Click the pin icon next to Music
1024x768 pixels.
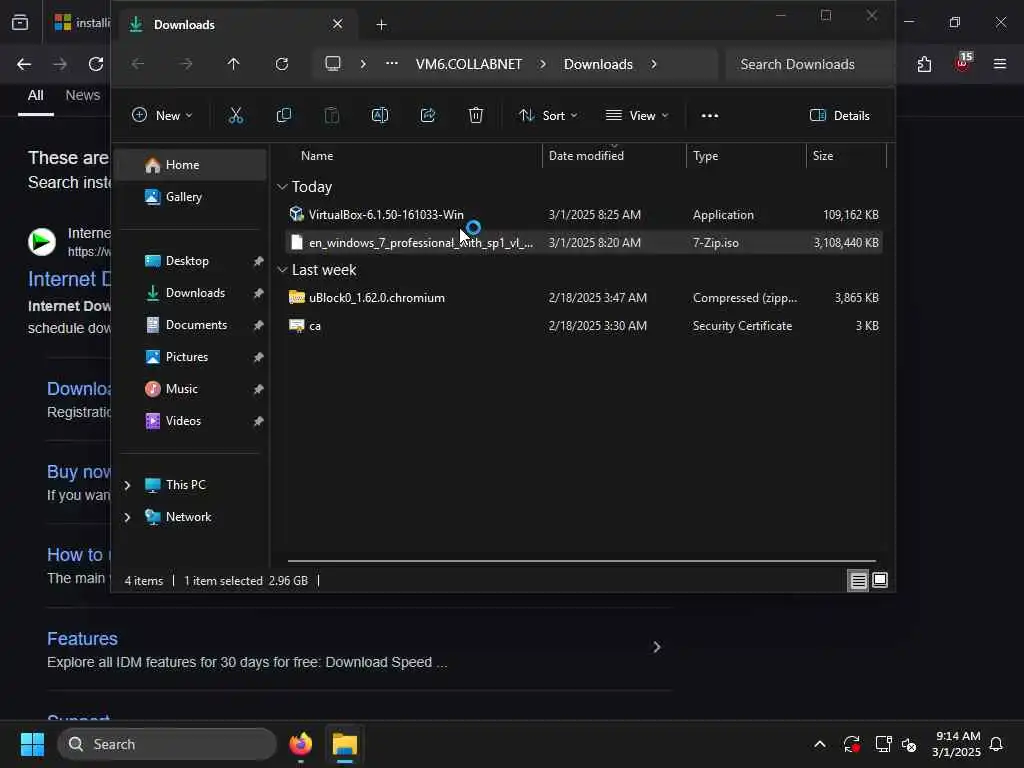tap(258, 389)
